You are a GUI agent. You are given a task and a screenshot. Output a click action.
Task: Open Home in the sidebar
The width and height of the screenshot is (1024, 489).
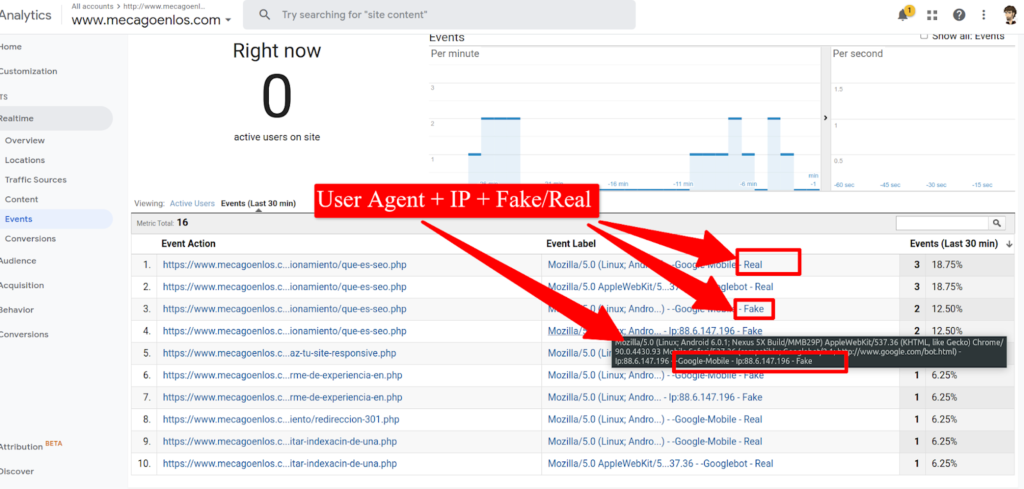(x=10, y=47)
